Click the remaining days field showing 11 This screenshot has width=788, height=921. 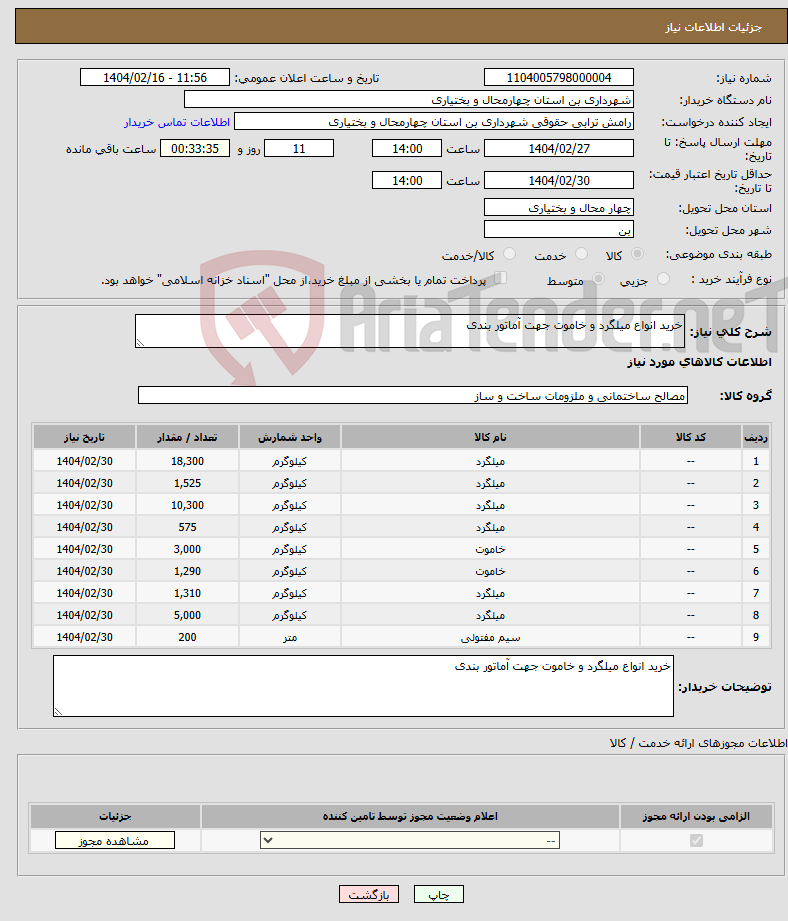click(x=299, y=148)
